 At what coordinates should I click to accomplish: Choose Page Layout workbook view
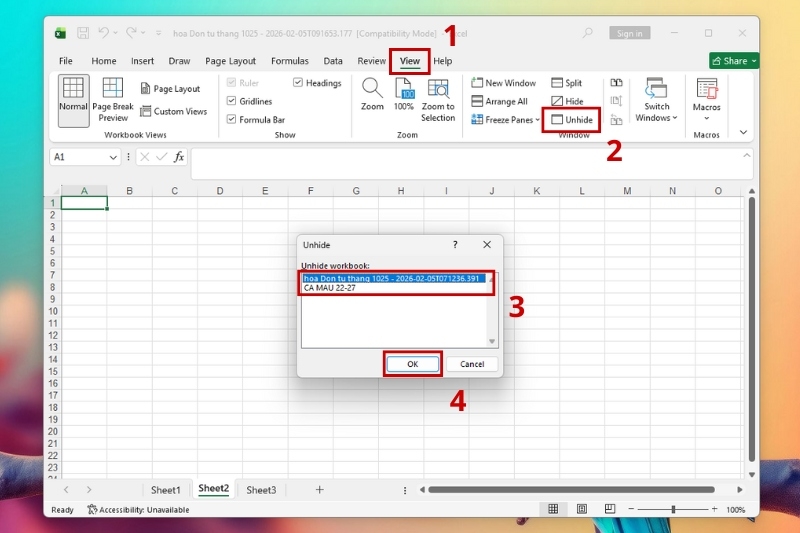(170, 89)
